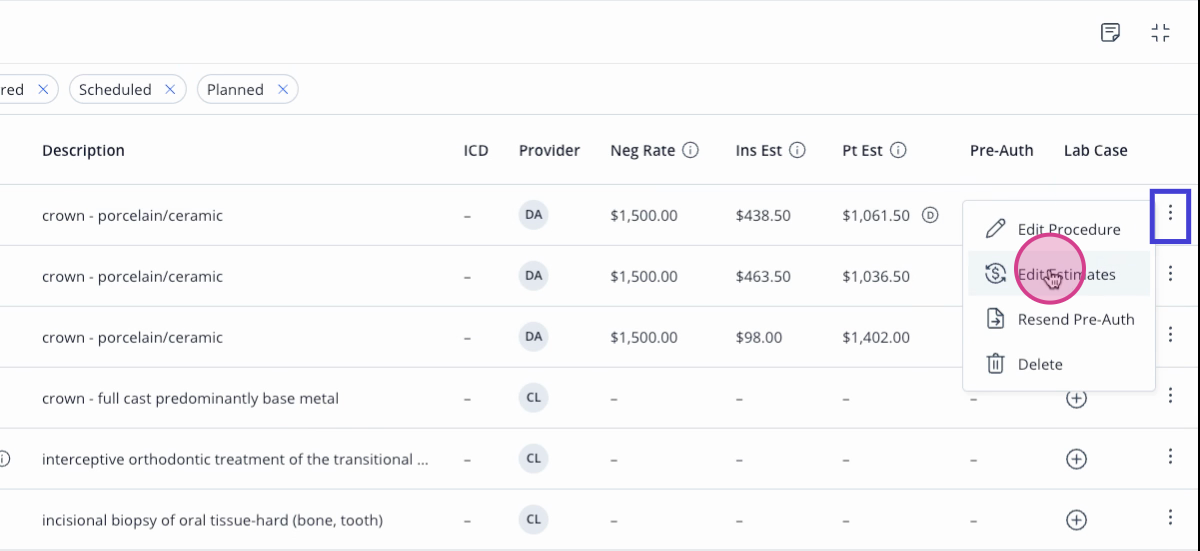Click Ins Est value $438.50
The image size is (1200, 551).
[x=763, y=215]
